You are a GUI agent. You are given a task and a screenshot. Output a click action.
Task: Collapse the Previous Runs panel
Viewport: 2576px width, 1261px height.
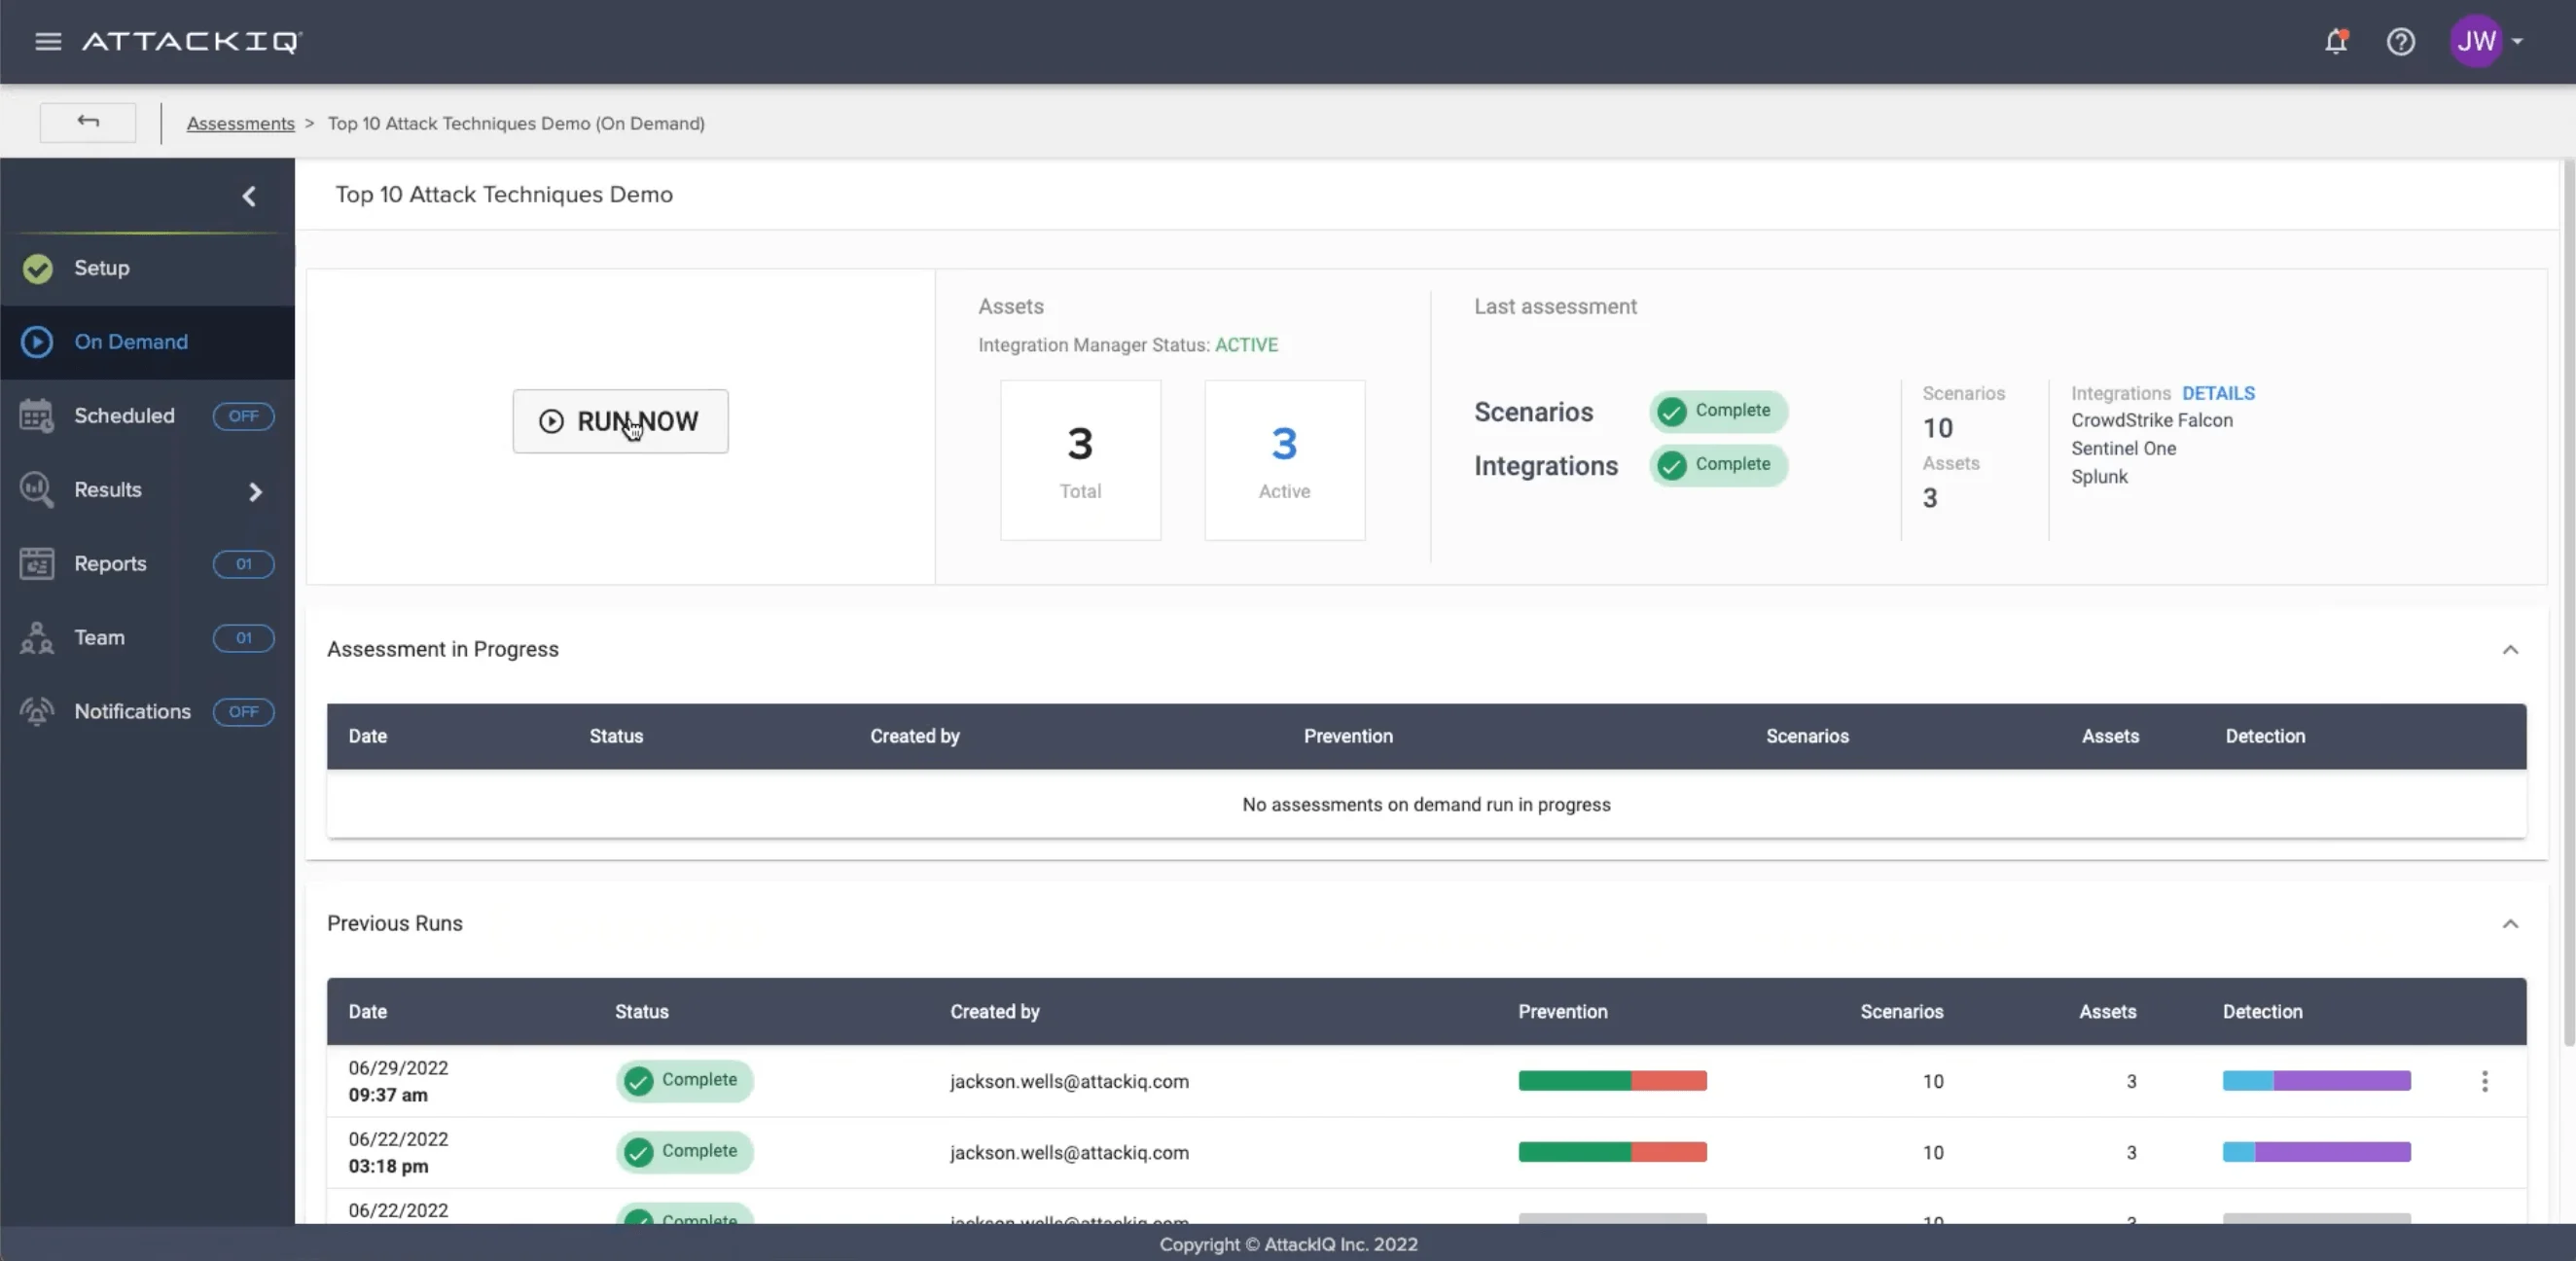[2510, 924]
